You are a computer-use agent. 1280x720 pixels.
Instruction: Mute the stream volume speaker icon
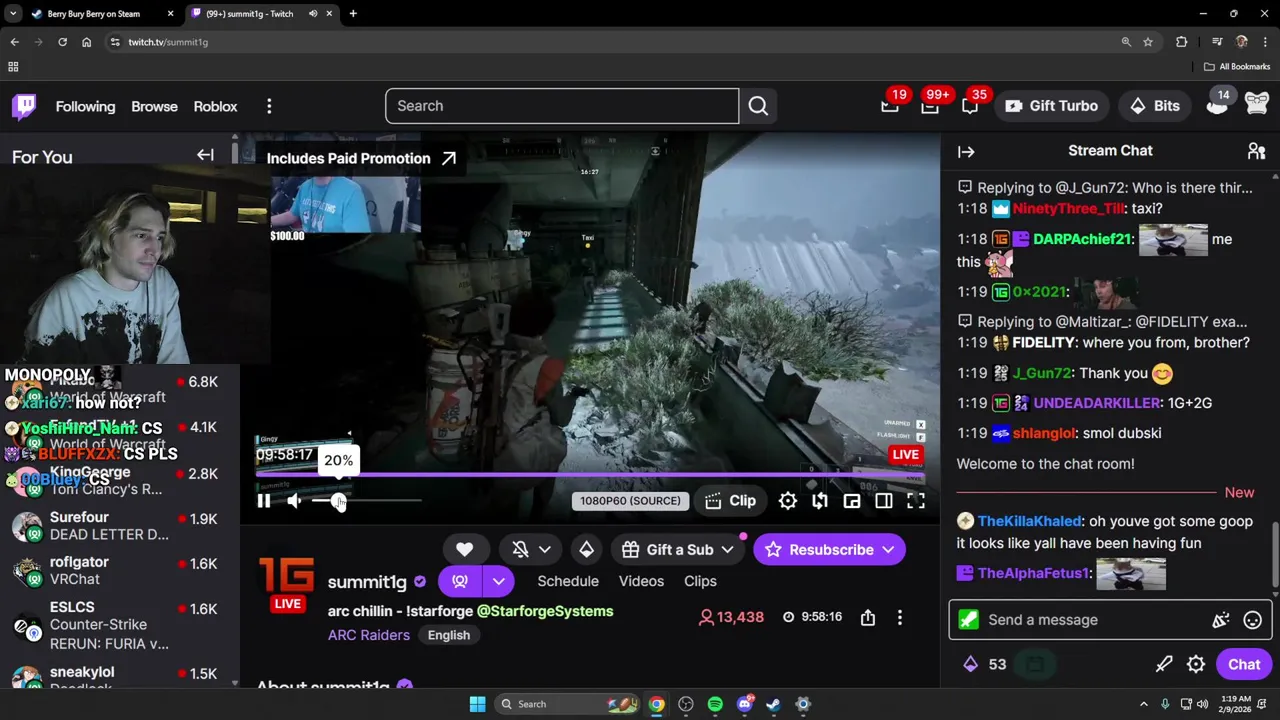point(294,501)
